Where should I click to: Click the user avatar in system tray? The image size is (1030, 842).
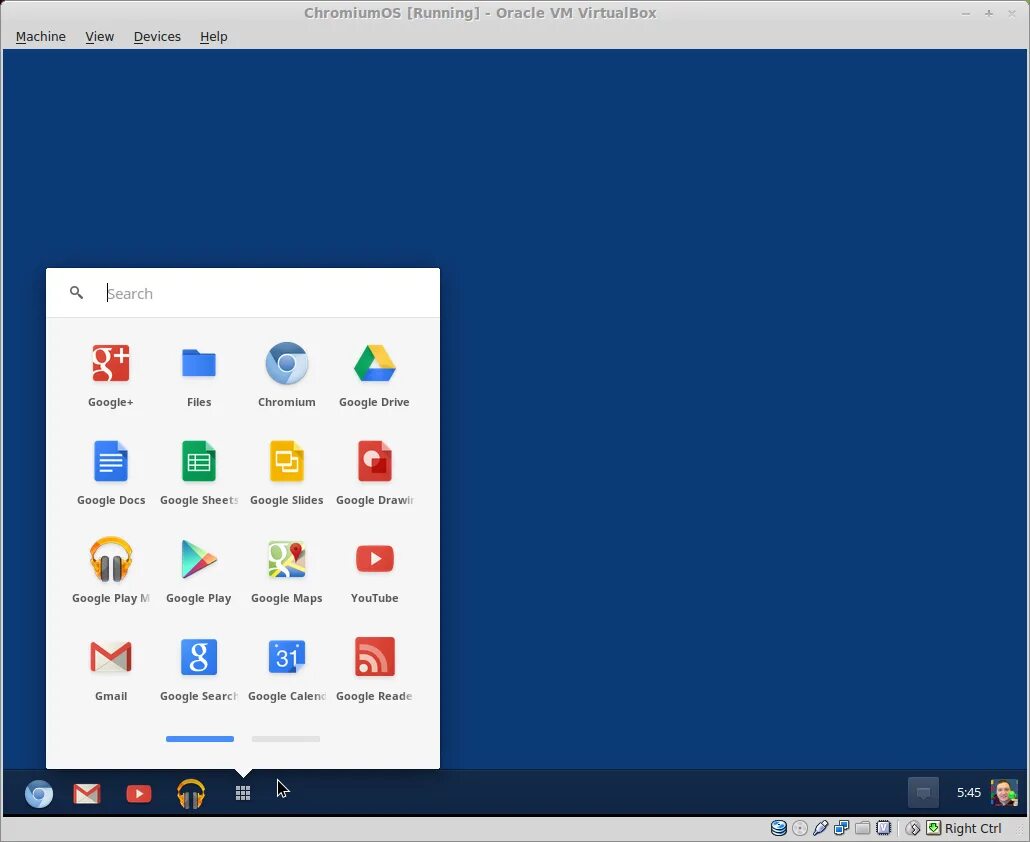[x=1004, y=793]
